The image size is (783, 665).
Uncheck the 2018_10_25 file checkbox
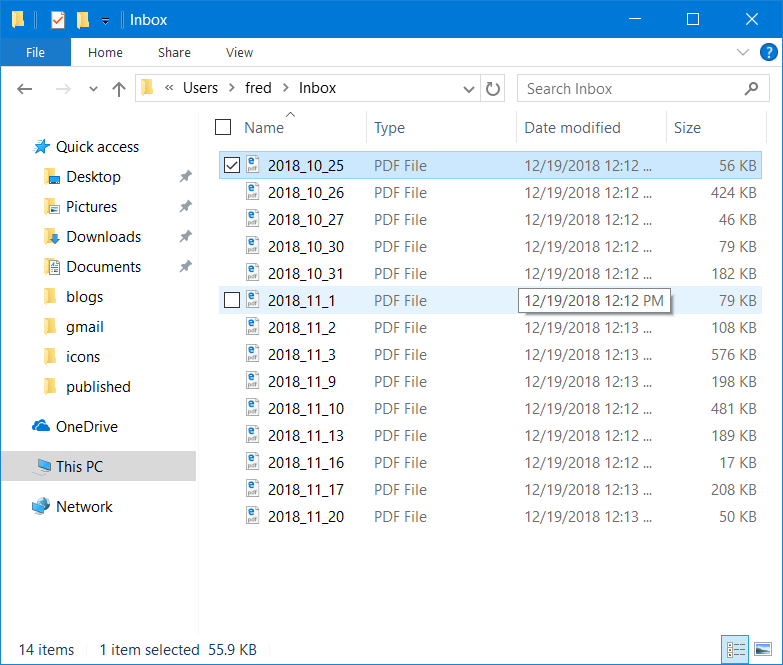click(232, 165)
